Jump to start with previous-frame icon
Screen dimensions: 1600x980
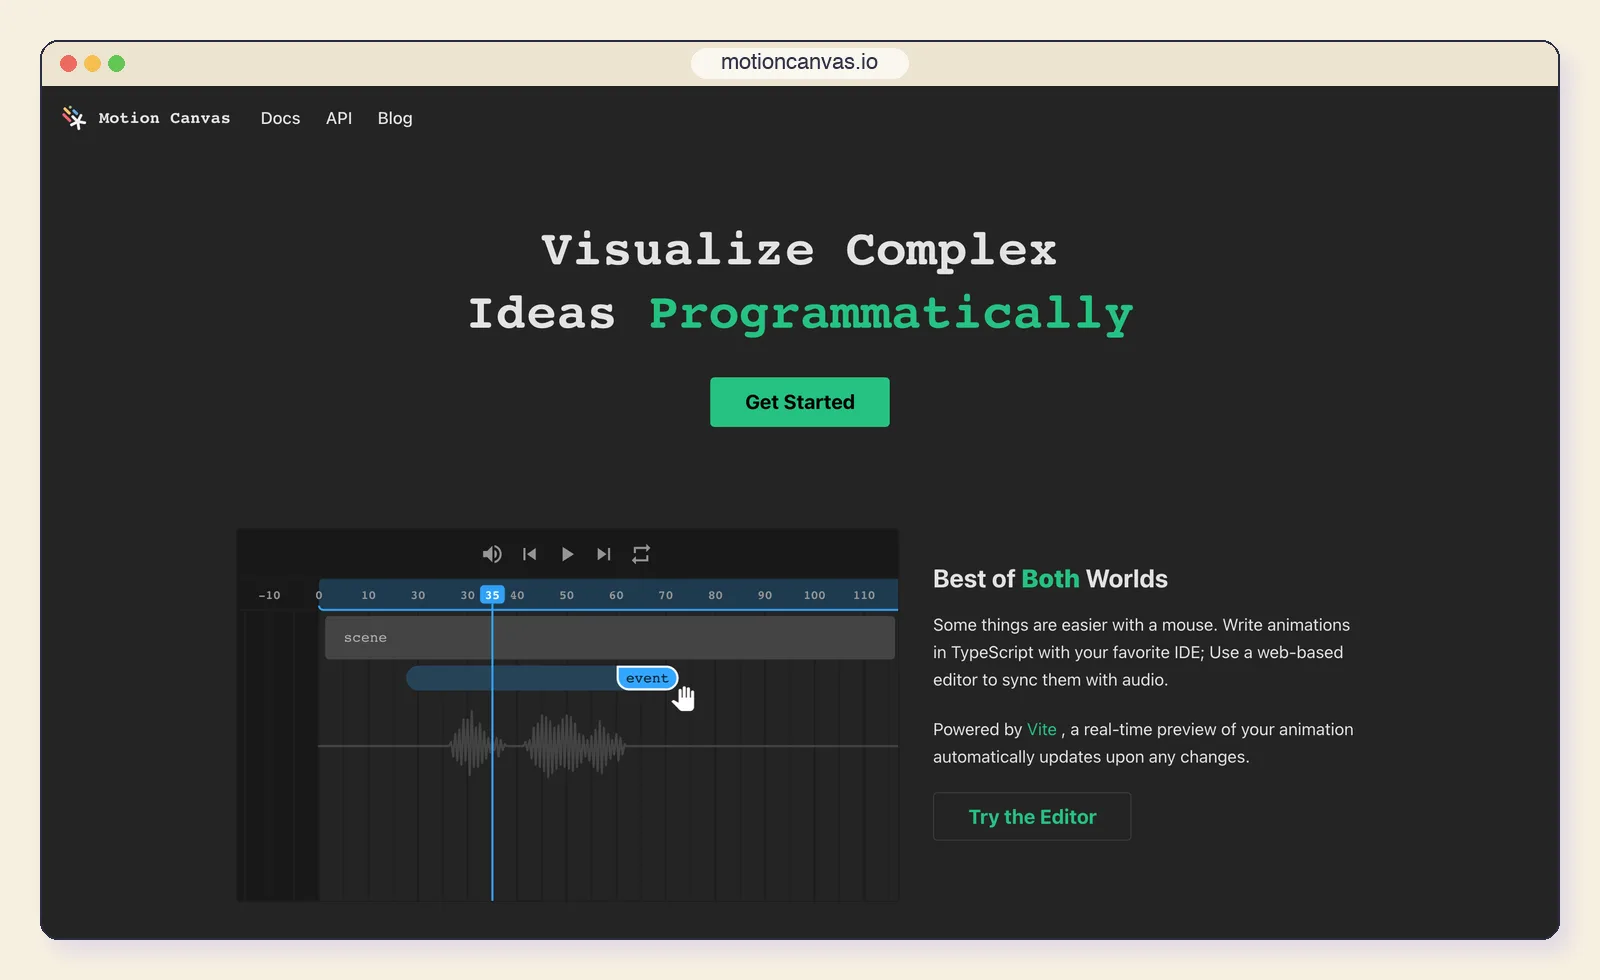[x=530, y=554]
